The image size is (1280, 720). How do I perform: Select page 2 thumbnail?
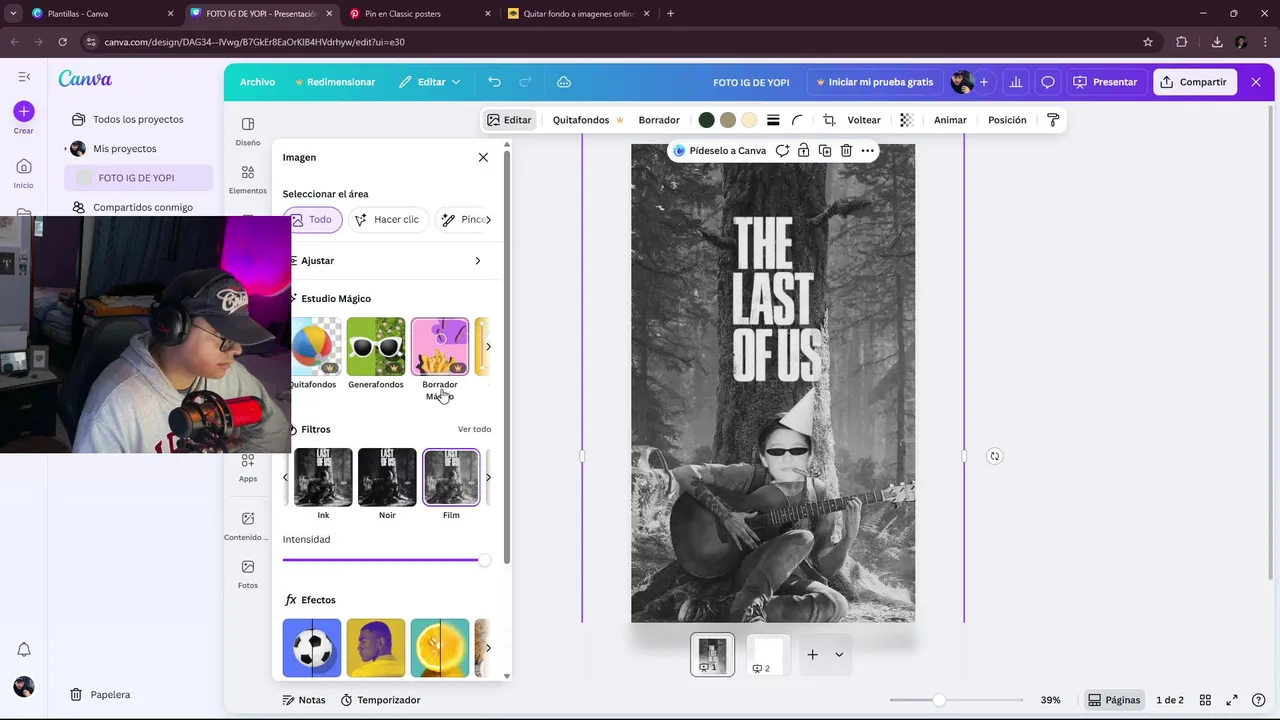[768, 655]
